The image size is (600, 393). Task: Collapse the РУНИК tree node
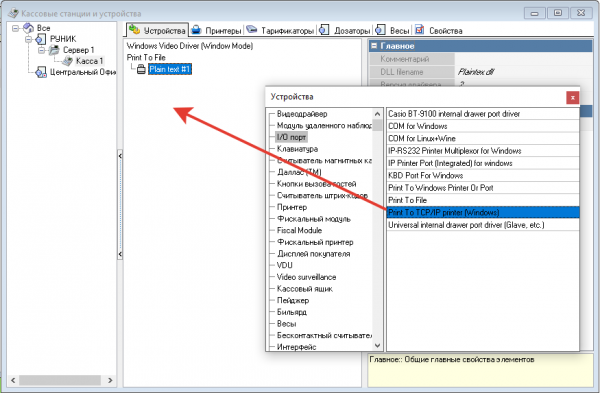click(29, 39)
